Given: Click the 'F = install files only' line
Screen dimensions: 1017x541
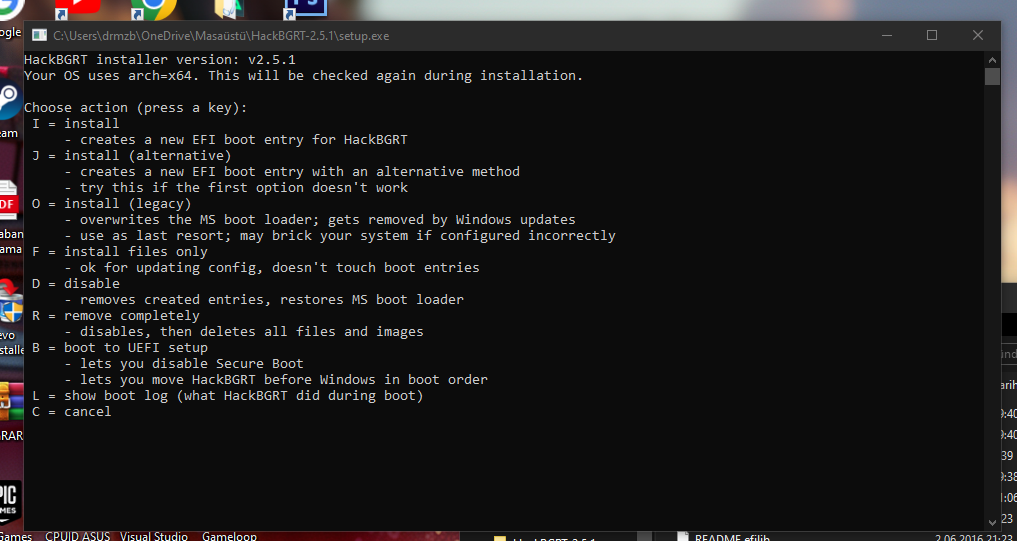Looking at the screenshot, I should (120, 252).
